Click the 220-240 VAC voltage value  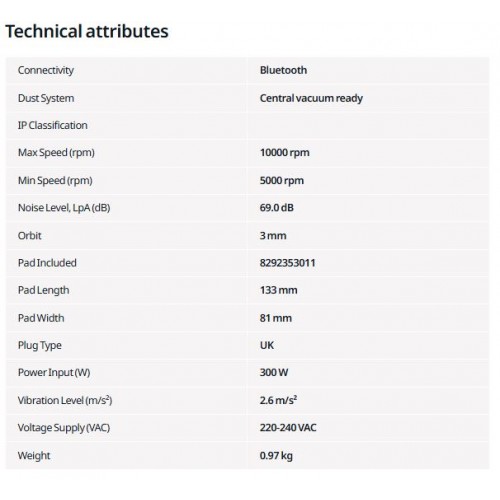click(x=288, y=428)
